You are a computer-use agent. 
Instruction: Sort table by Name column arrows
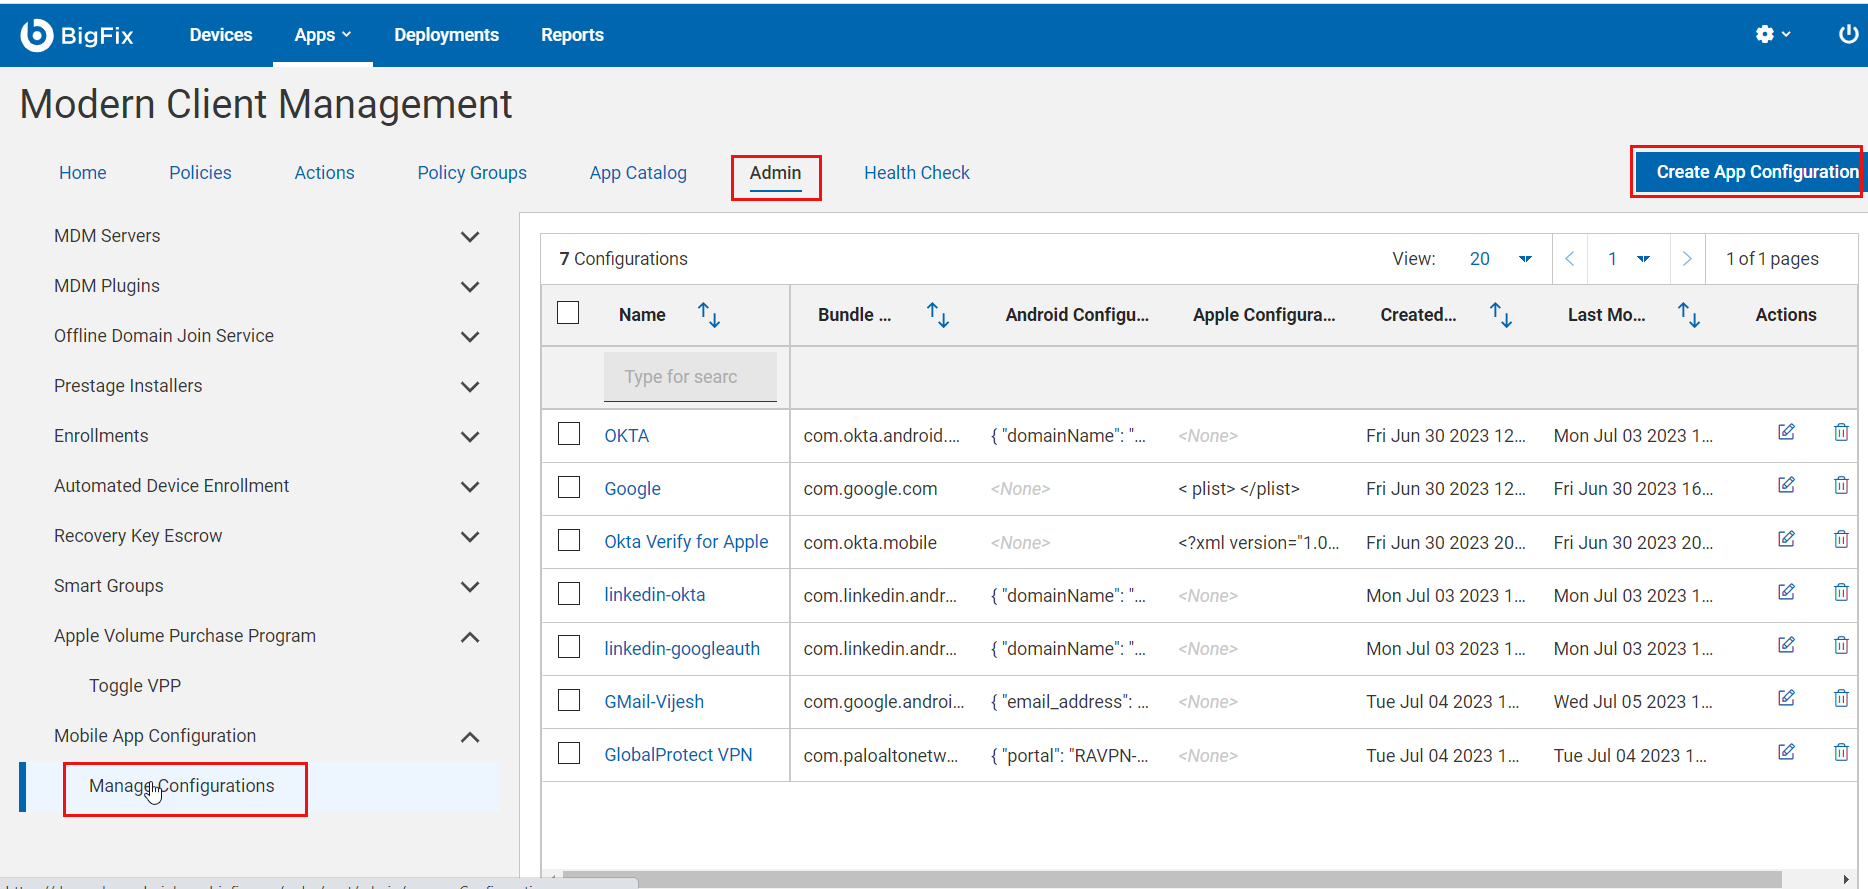tap(708, 315)
